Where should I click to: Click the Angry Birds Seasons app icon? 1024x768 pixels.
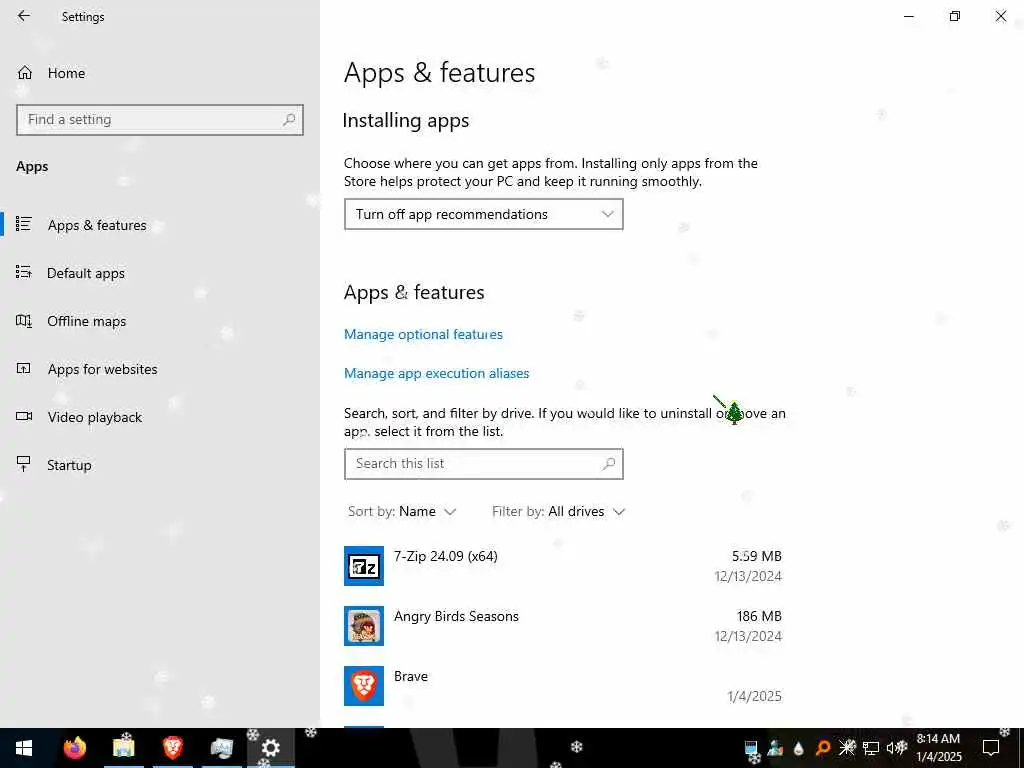(x=364, y=626)
